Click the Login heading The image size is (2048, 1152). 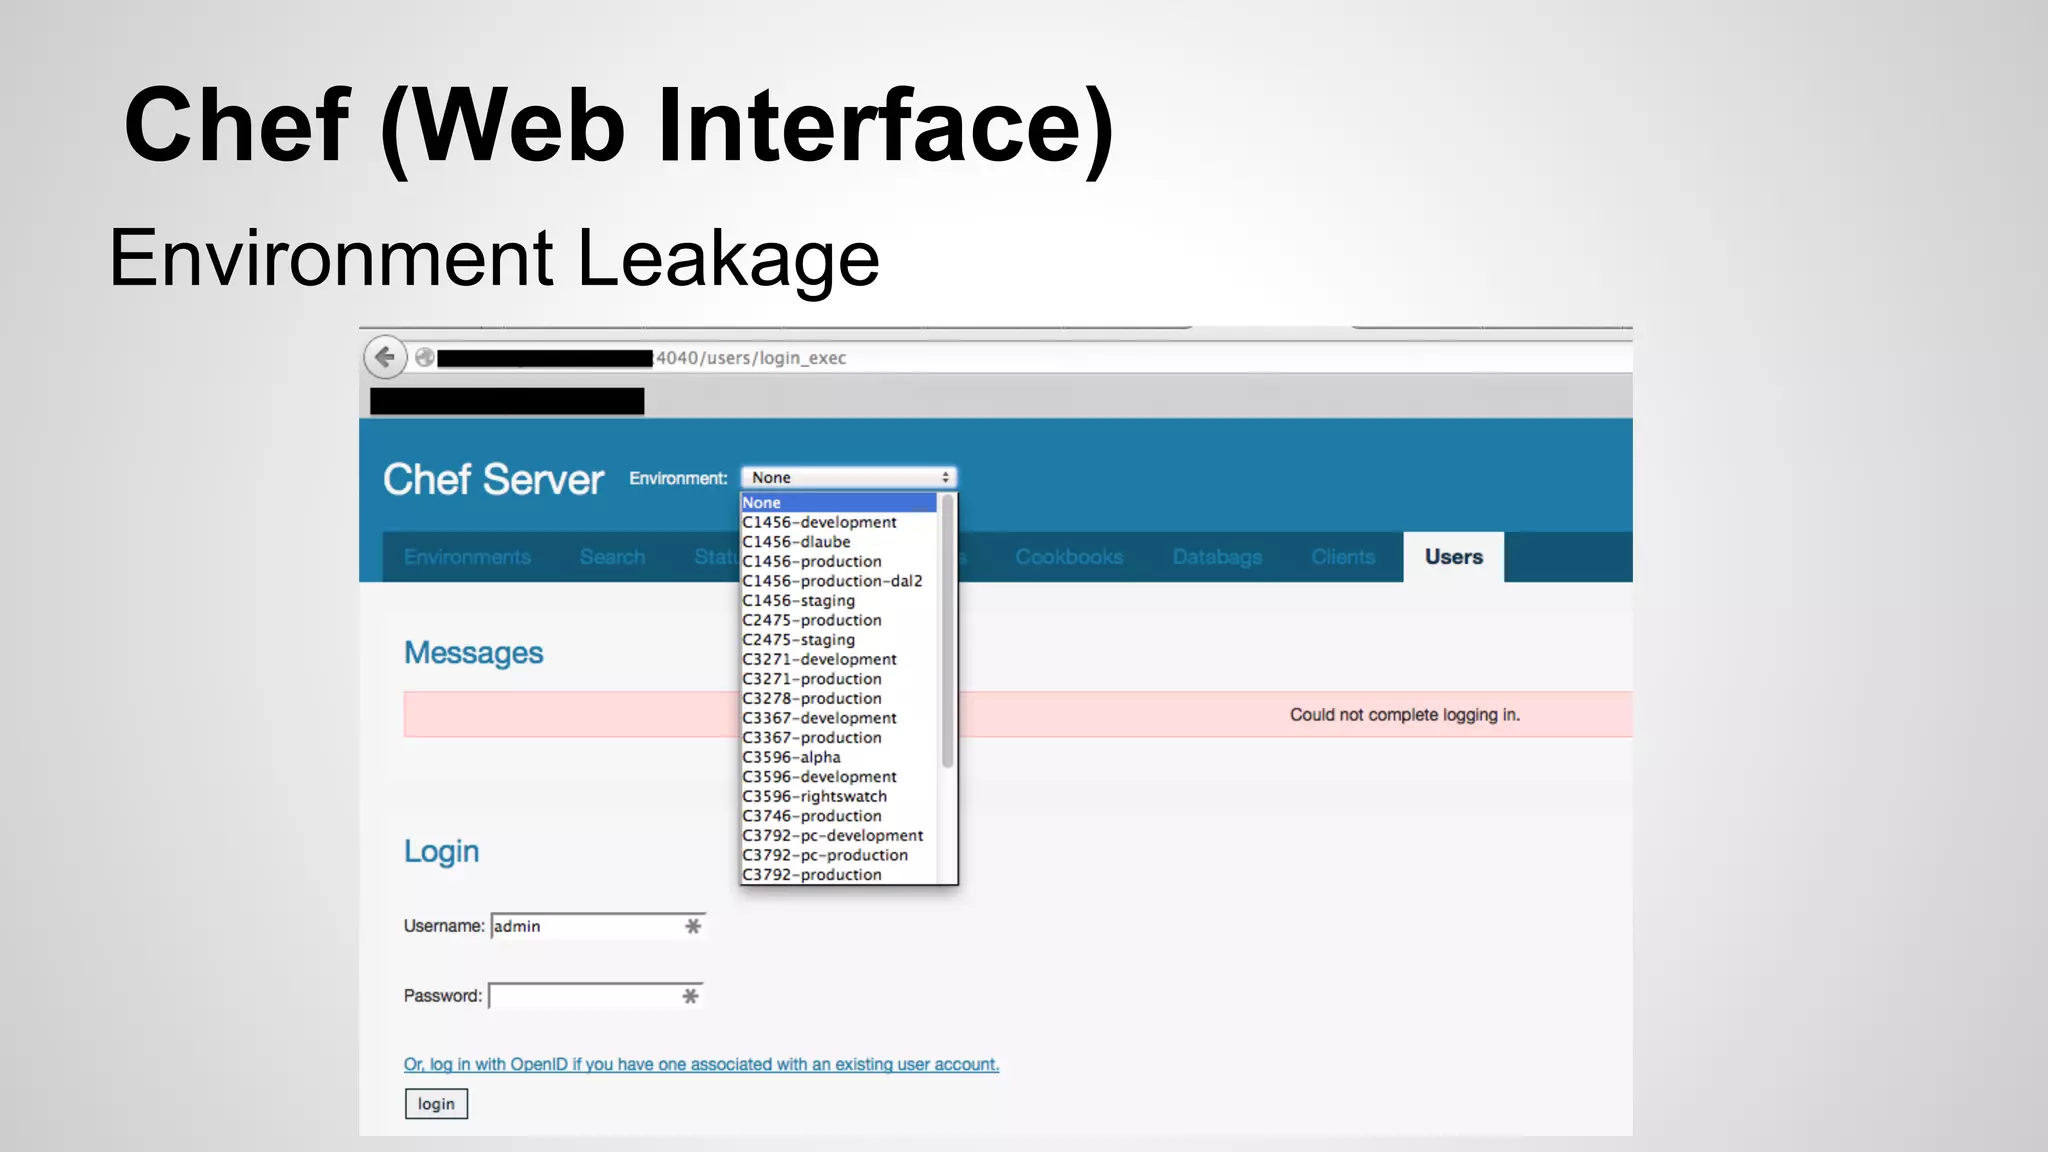pyautogui.click(x=441, y=852)
